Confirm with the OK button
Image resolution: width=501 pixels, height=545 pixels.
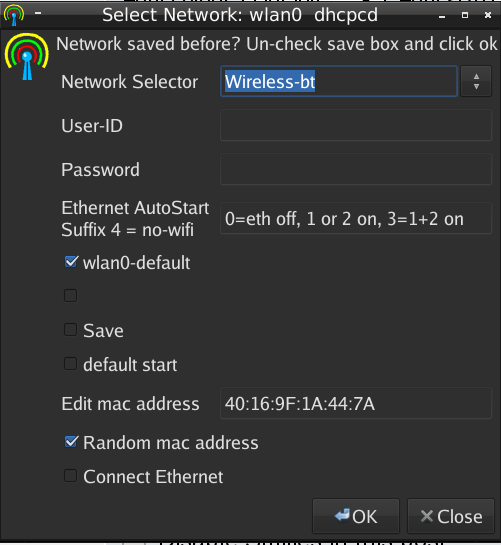356,516
